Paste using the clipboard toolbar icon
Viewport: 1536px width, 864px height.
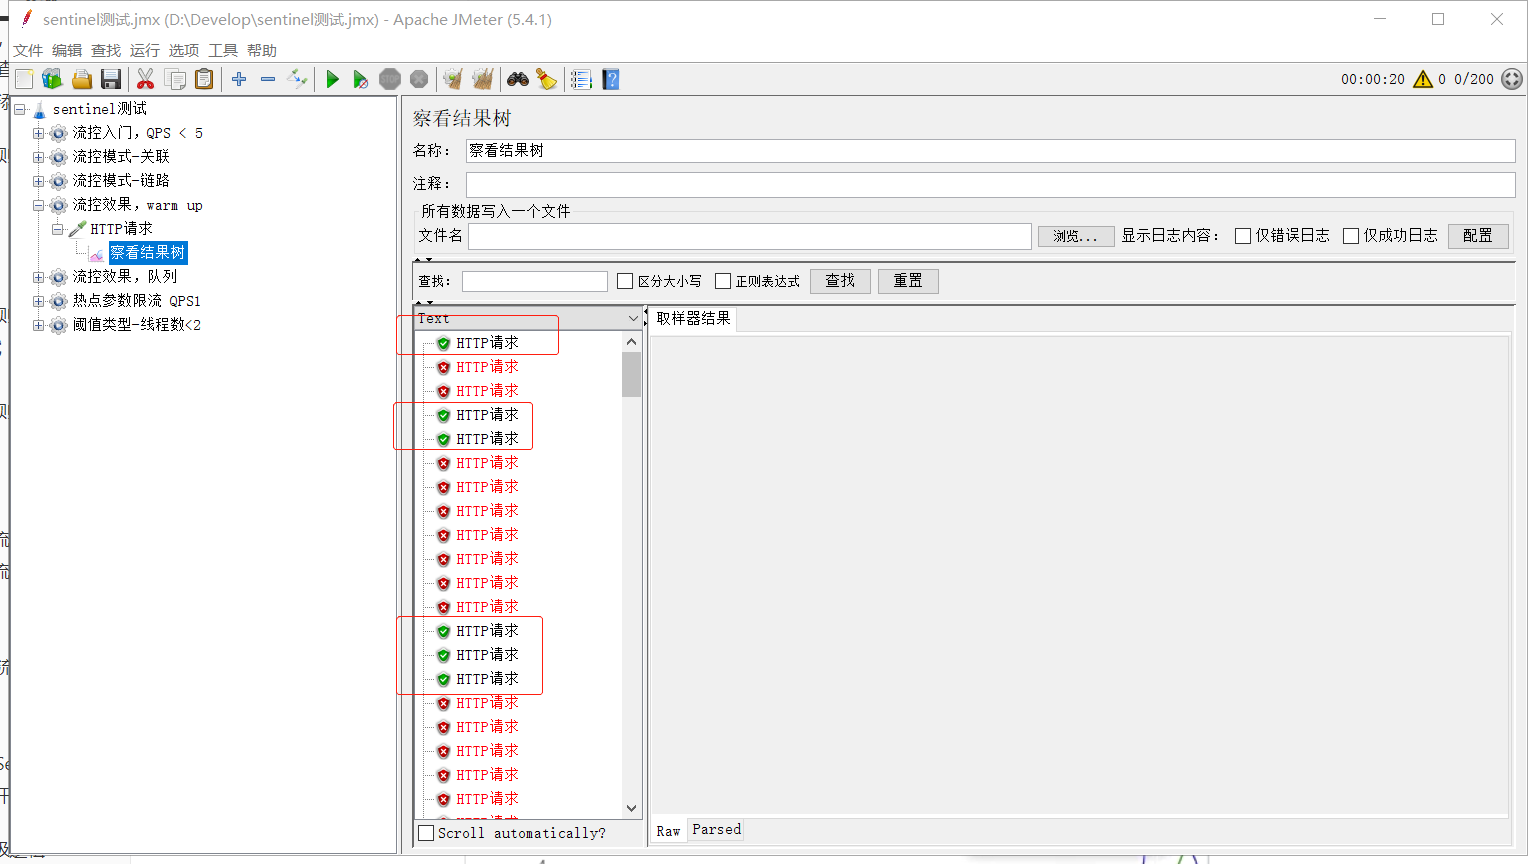coord(204,79)
